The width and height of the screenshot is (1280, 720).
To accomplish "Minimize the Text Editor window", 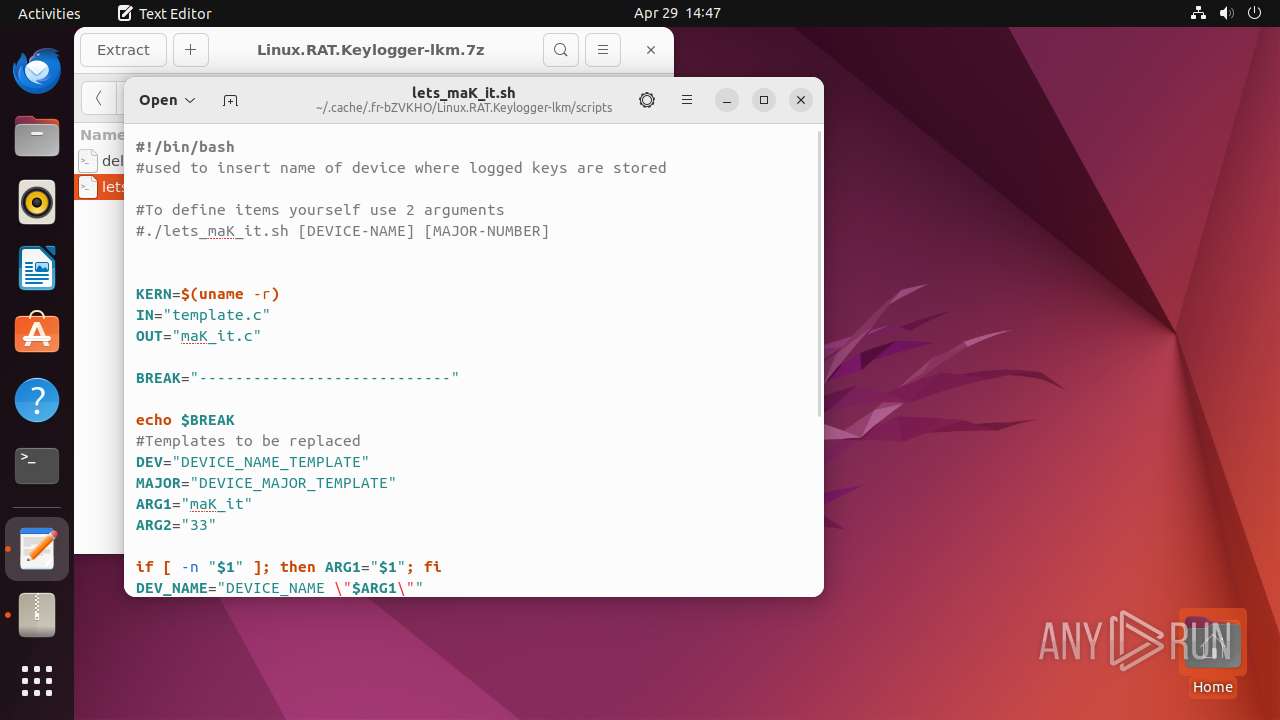I will [x=727, y=100].
